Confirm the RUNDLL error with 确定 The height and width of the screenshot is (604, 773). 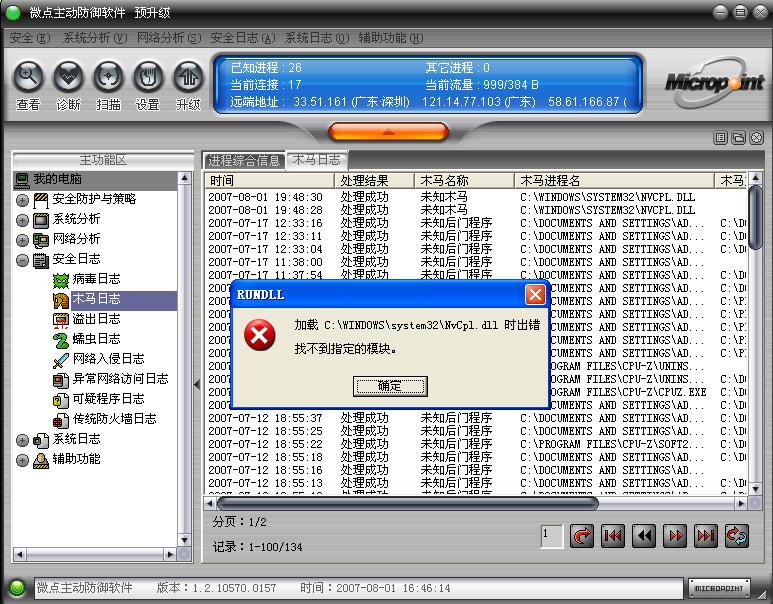(390, 386)
